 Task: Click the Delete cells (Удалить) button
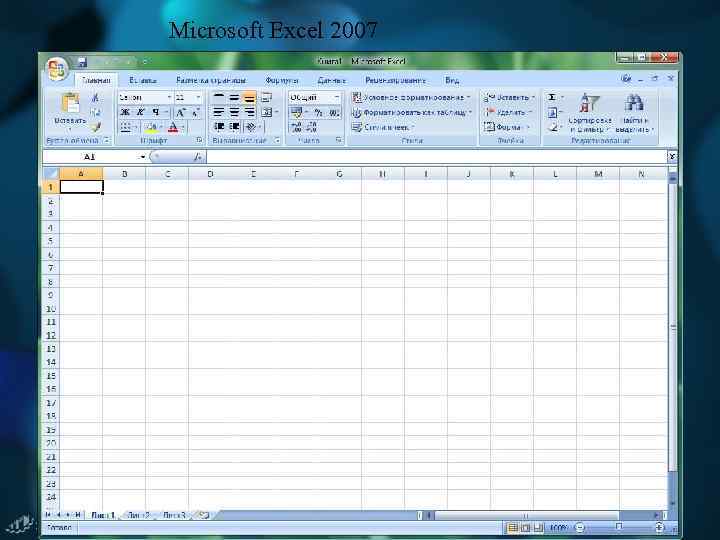508,112
